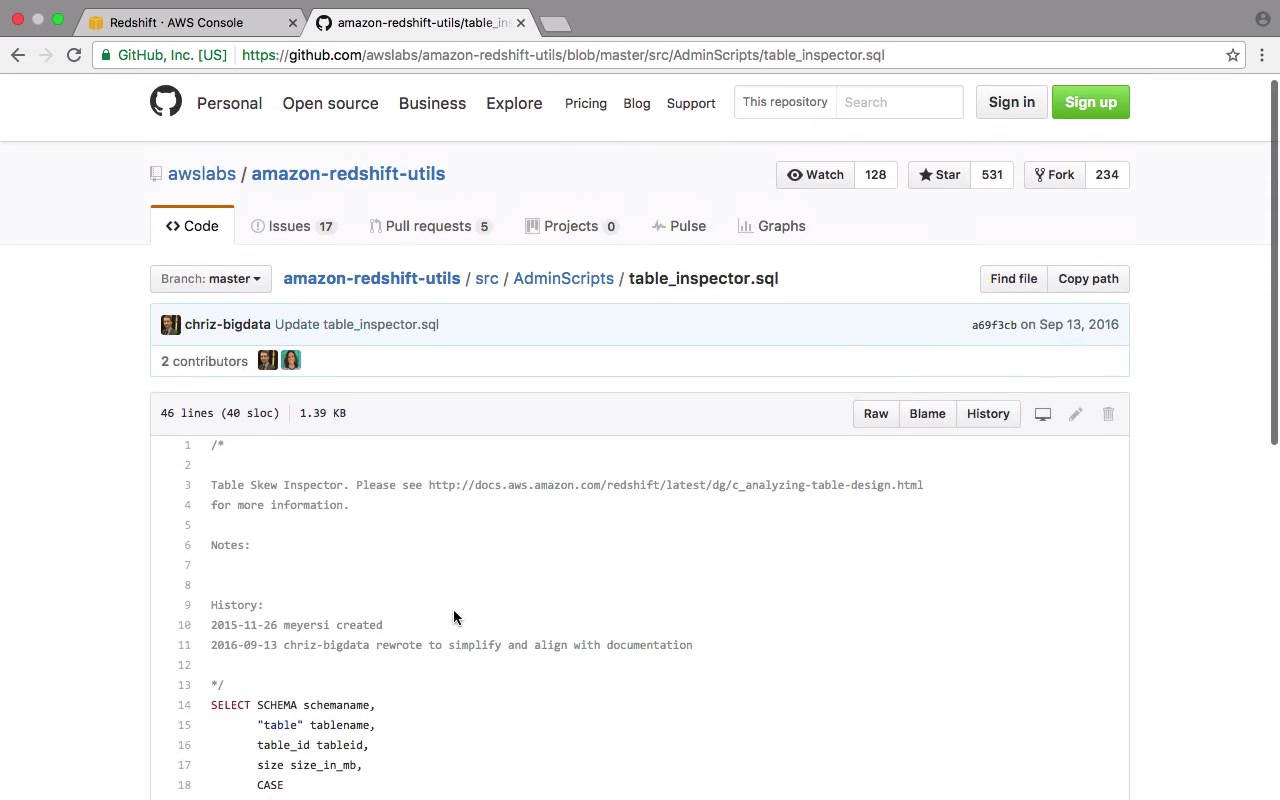Click the Copy path button
This screenshot has height=800, width=1280.
pos(1088,279)
